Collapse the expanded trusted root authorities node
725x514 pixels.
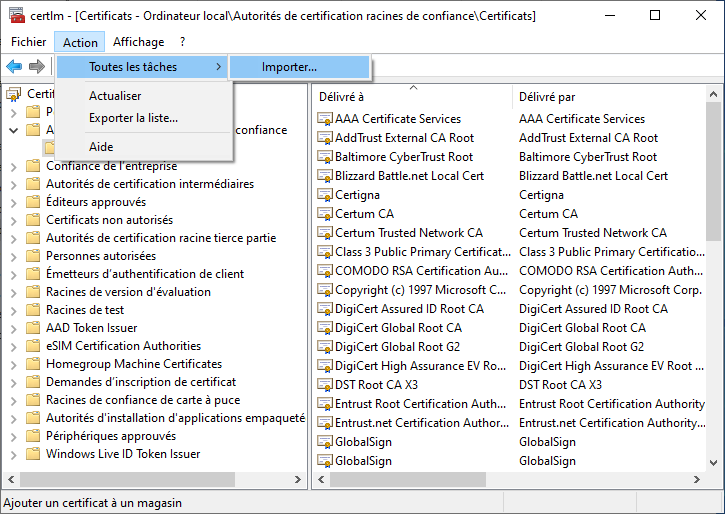13,130
